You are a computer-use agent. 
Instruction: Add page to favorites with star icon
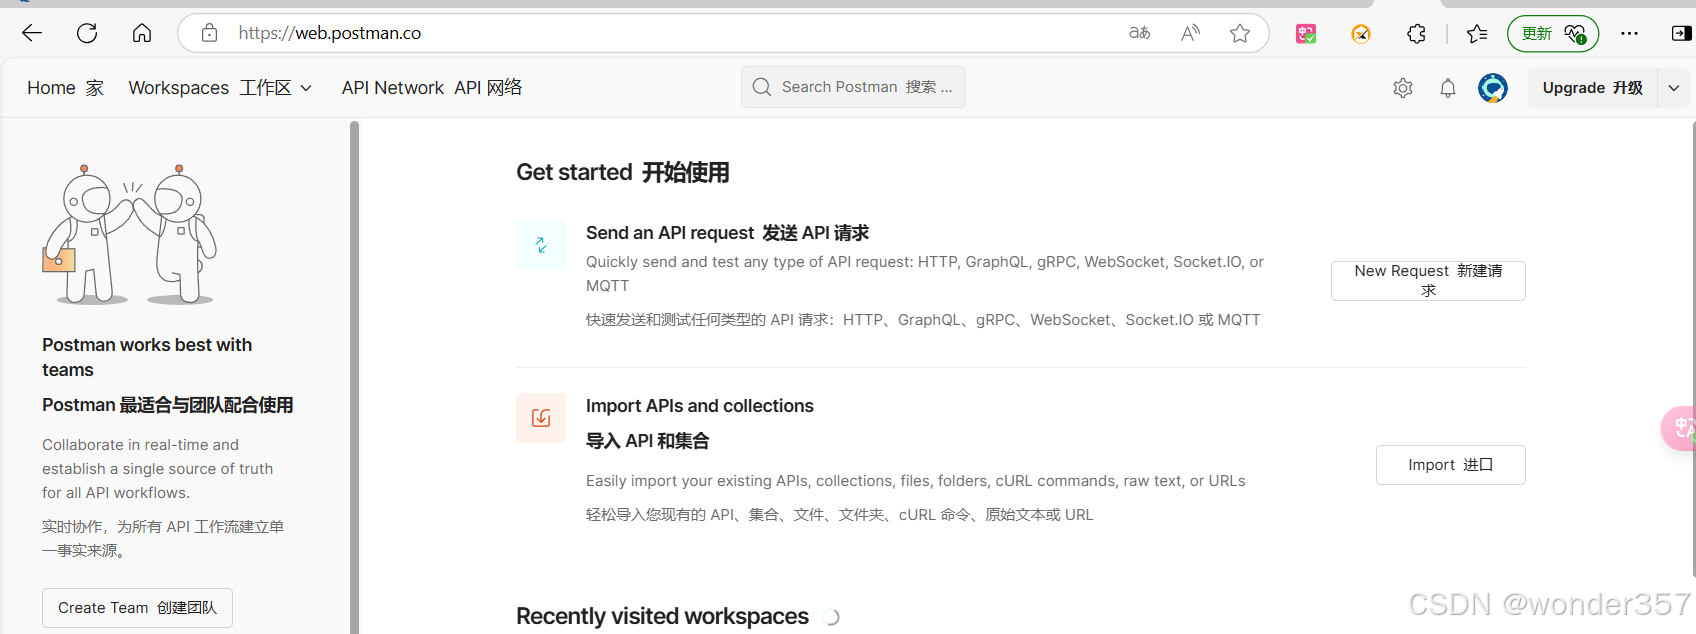tap(1240, 33)
